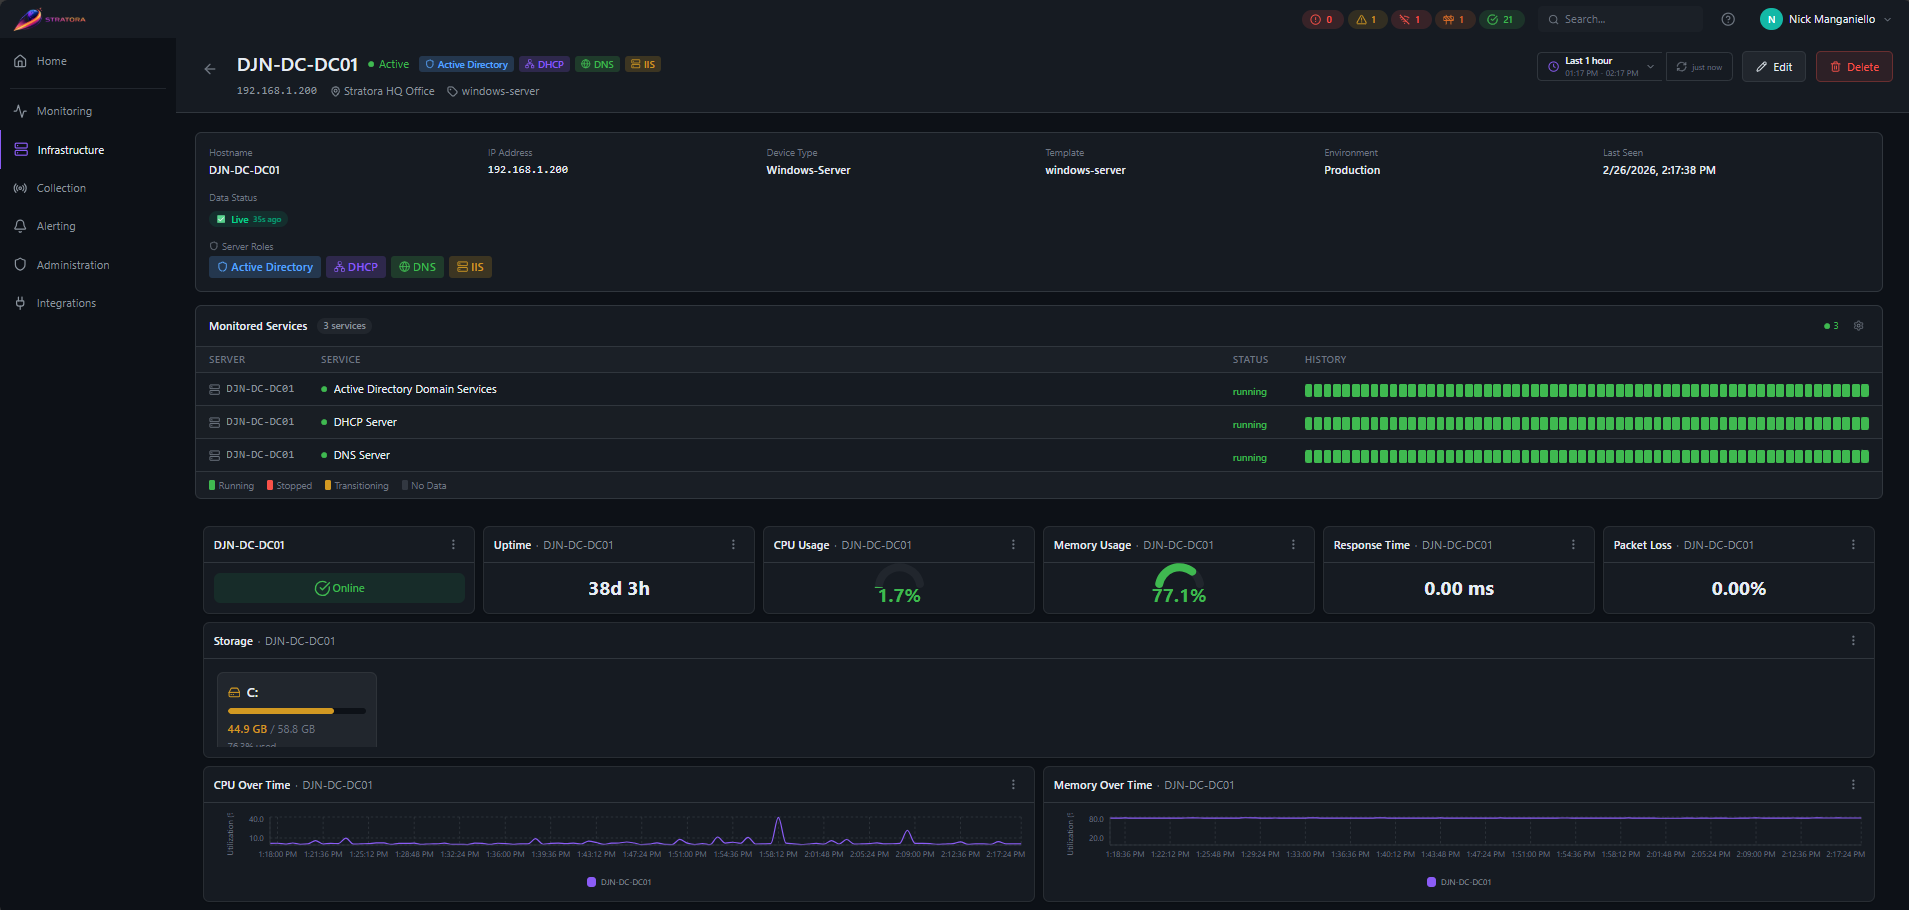Toggle DJN-DC-DC01 legend in Memory Over Time chart

click(1459, 882)
